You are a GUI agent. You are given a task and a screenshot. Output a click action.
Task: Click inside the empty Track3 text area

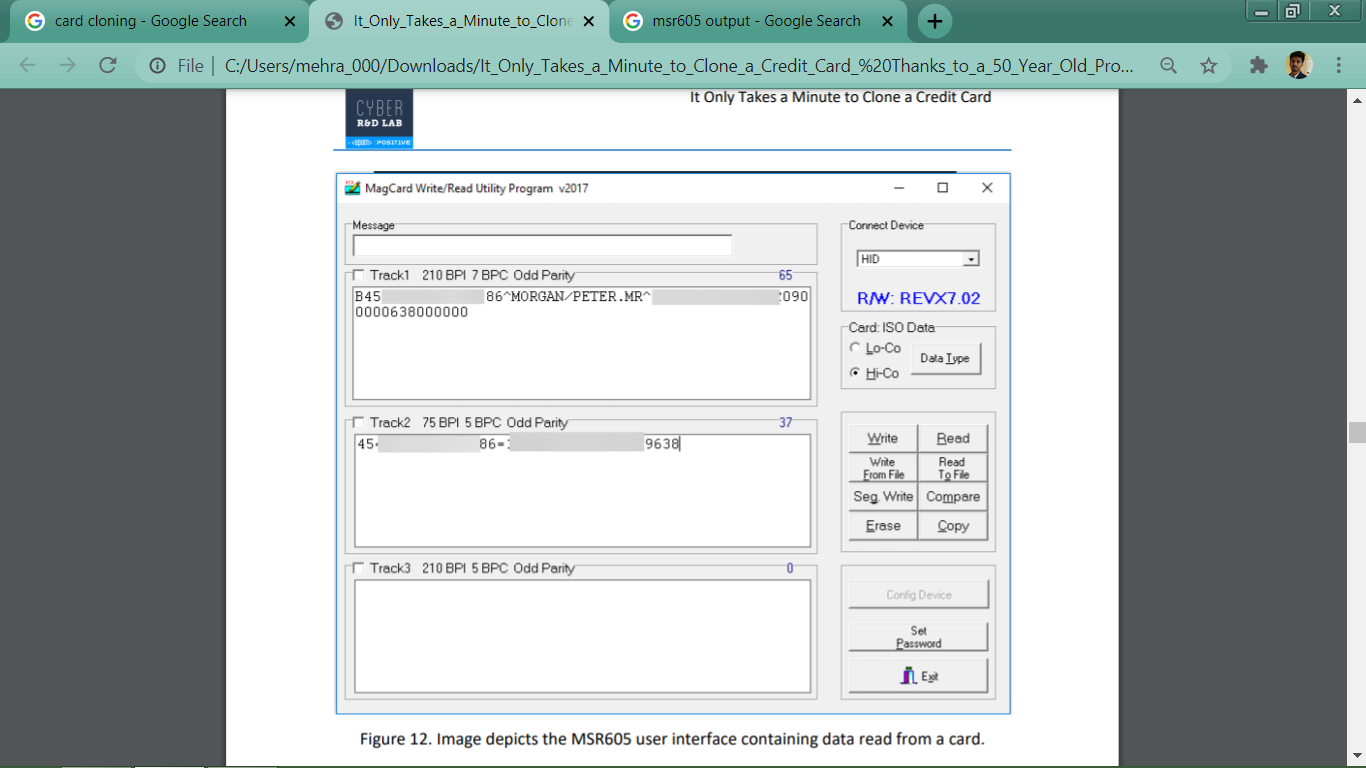pos(582,636)
